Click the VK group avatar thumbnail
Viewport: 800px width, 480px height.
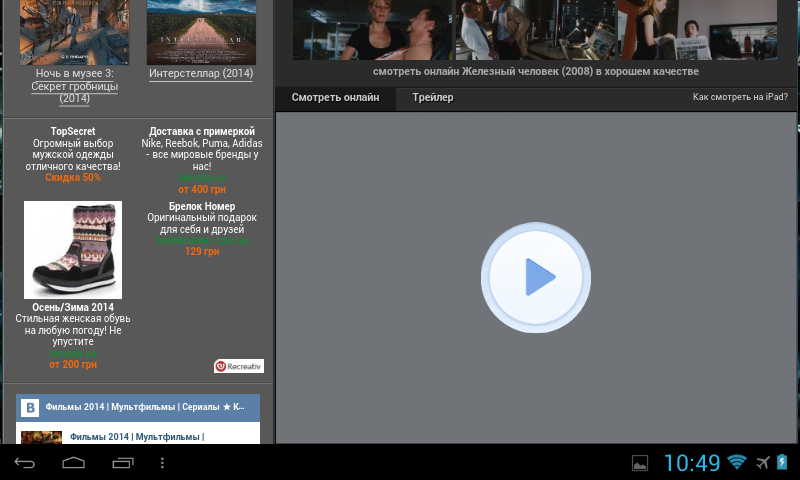tap(41, 437)
